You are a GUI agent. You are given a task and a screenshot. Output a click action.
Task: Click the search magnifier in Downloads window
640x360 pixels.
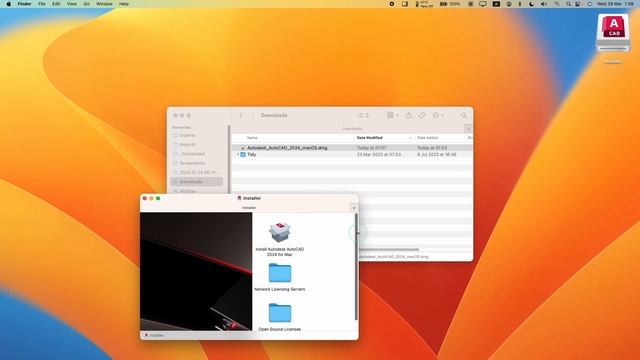click(464, 116)
